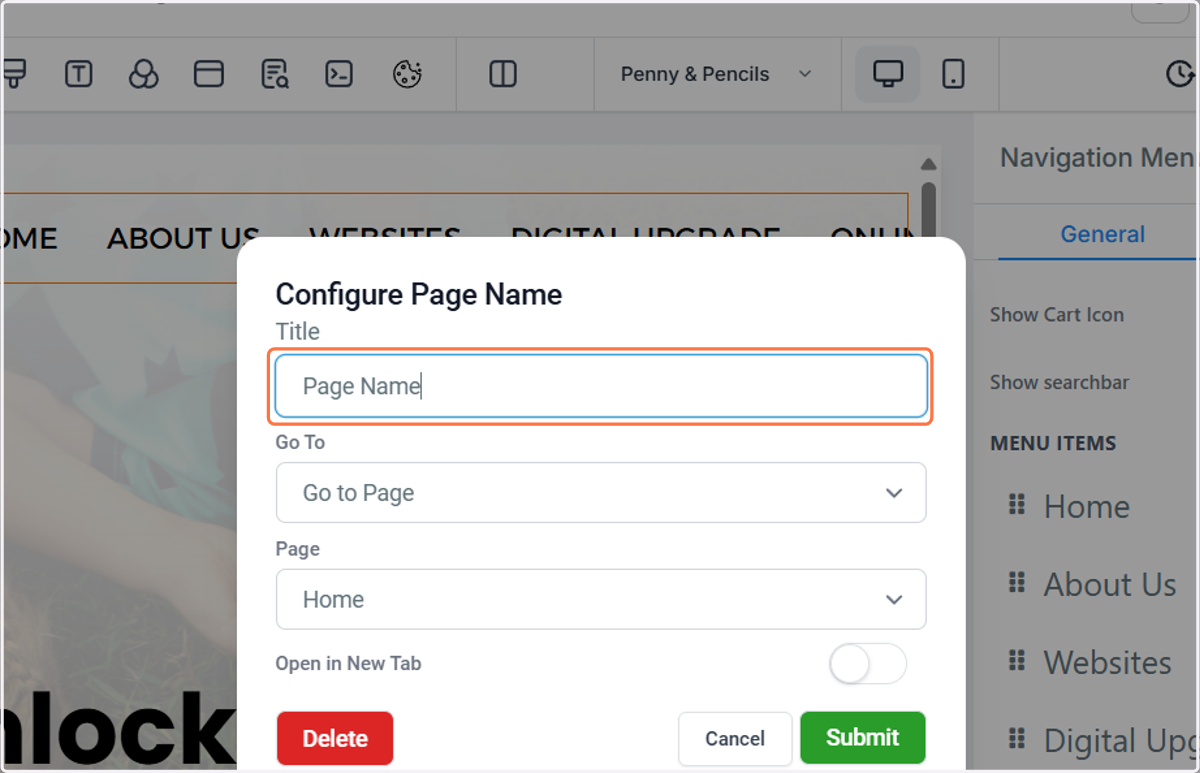
Task: Click ABOUT US in the site navigation
Action: (x=183, y=238)
